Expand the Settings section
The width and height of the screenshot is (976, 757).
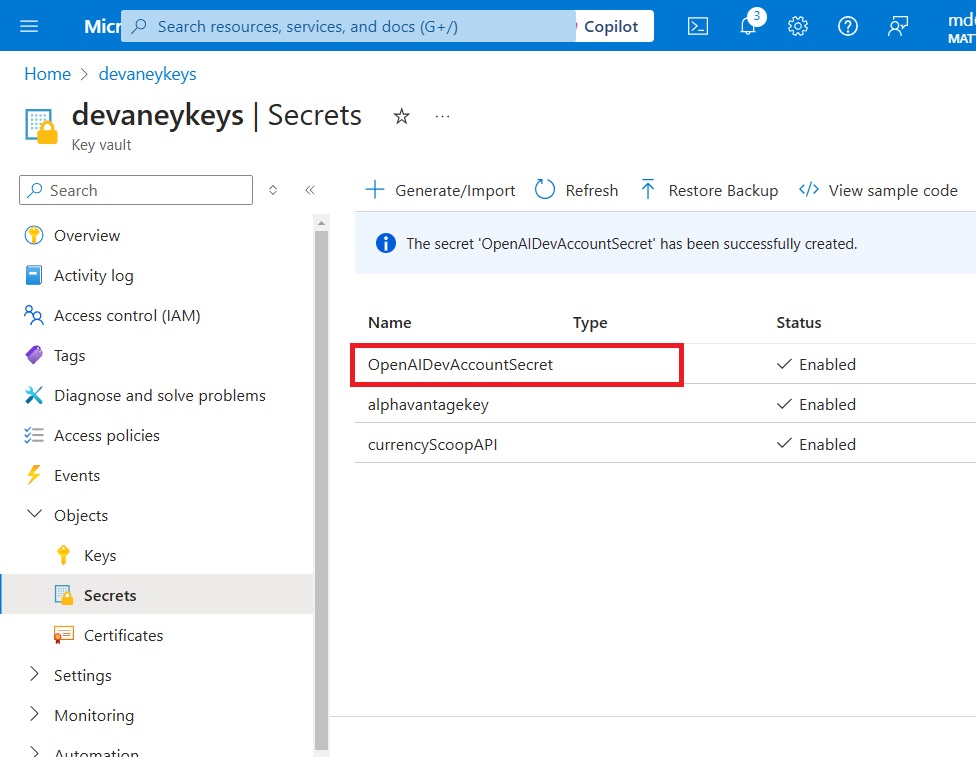point(35,674)
